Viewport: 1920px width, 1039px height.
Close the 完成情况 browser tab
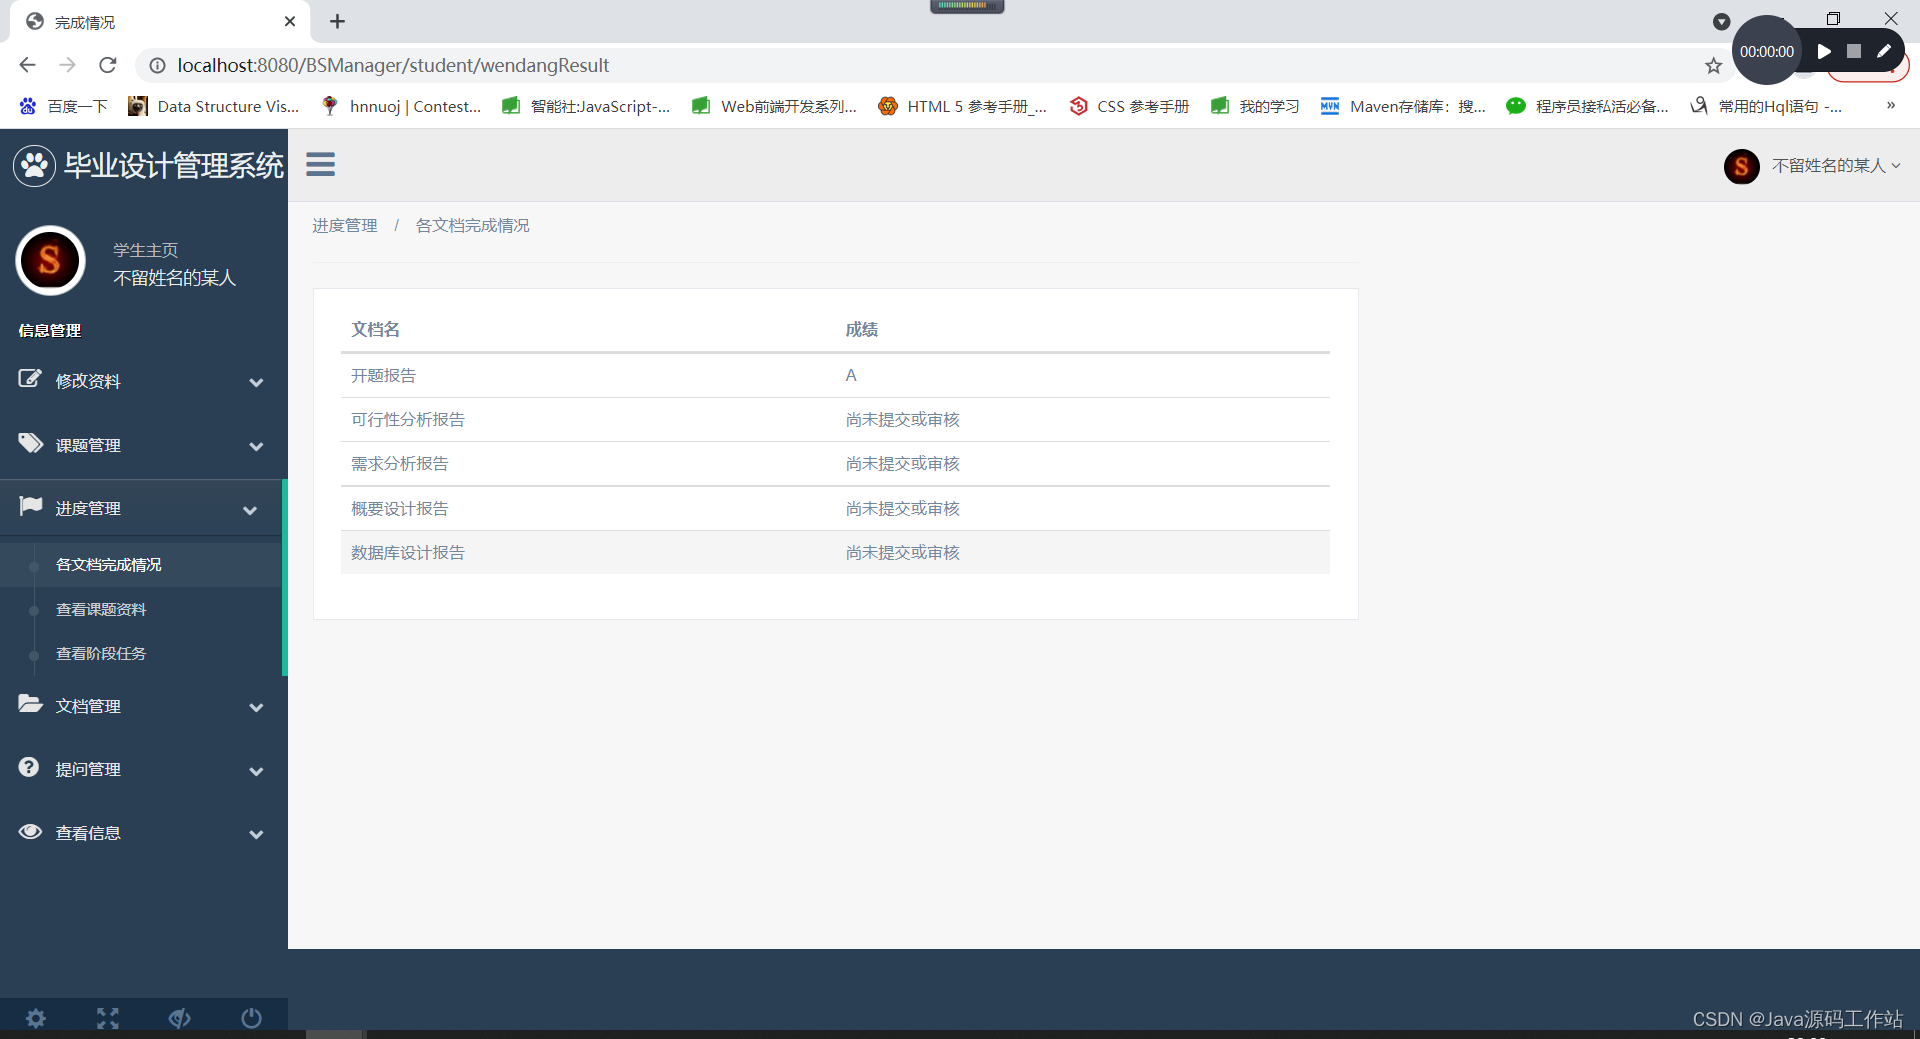(290, 21)
